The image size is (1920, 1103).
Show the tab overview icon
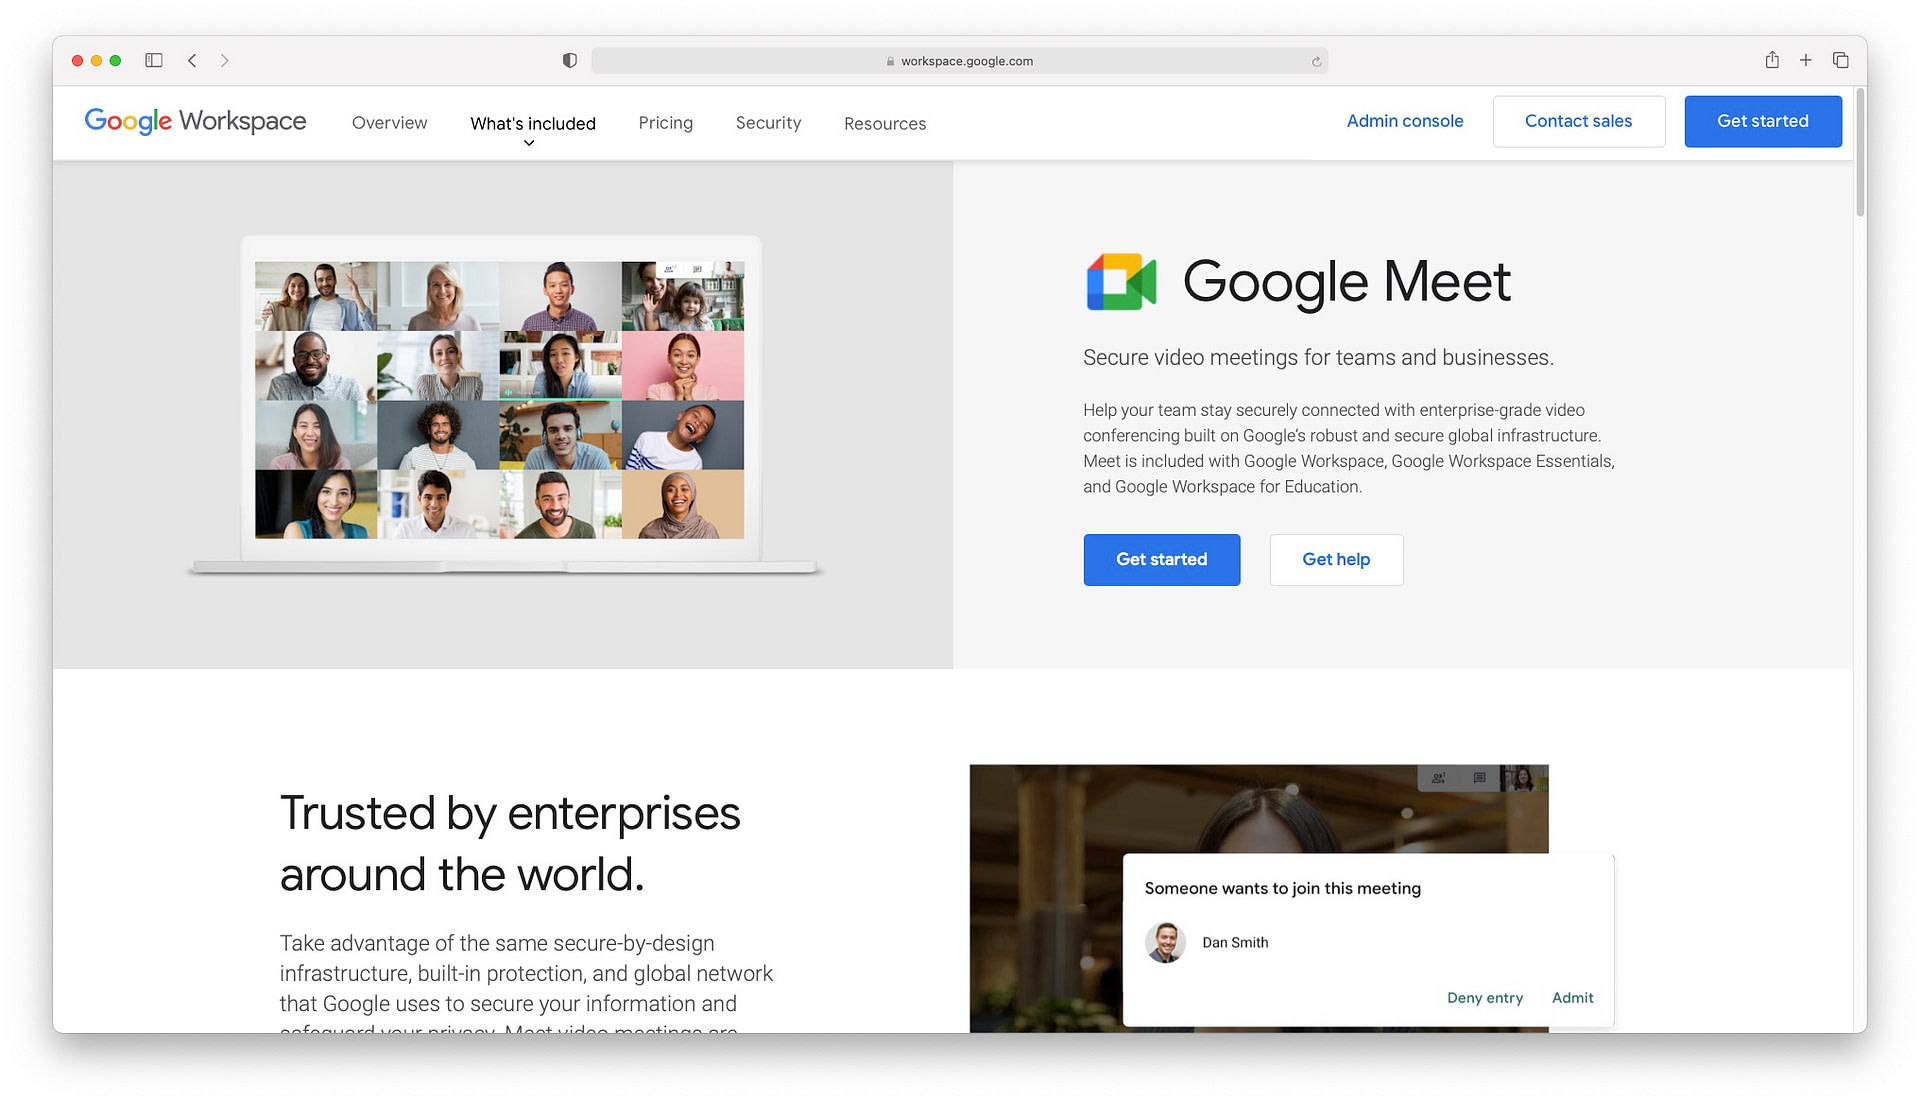coord(1840,60)
